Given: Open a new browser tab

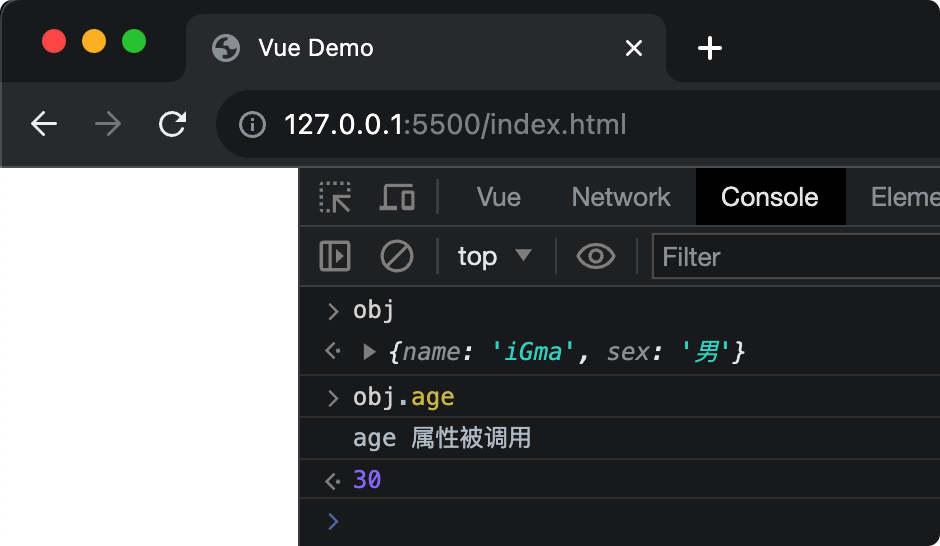Looking at the screenshot, I should point(709,48).
